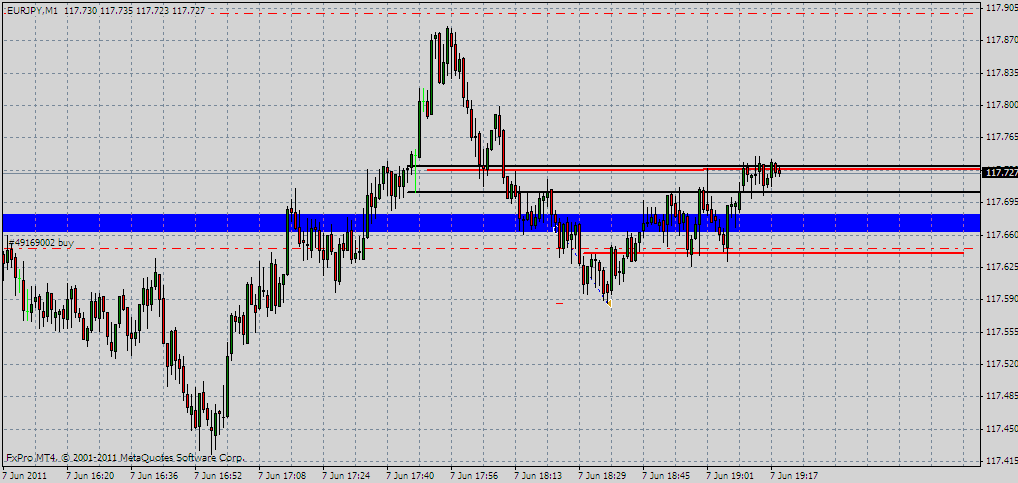1018x483 pixels.
Task: Click price label 117.905 on axis
Action: coord(1000,8)
